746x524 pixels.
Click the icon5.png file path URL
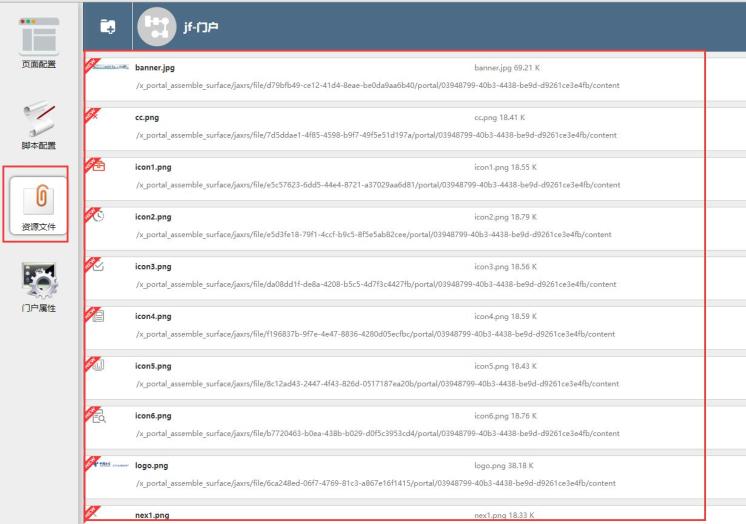click(378, 384)
